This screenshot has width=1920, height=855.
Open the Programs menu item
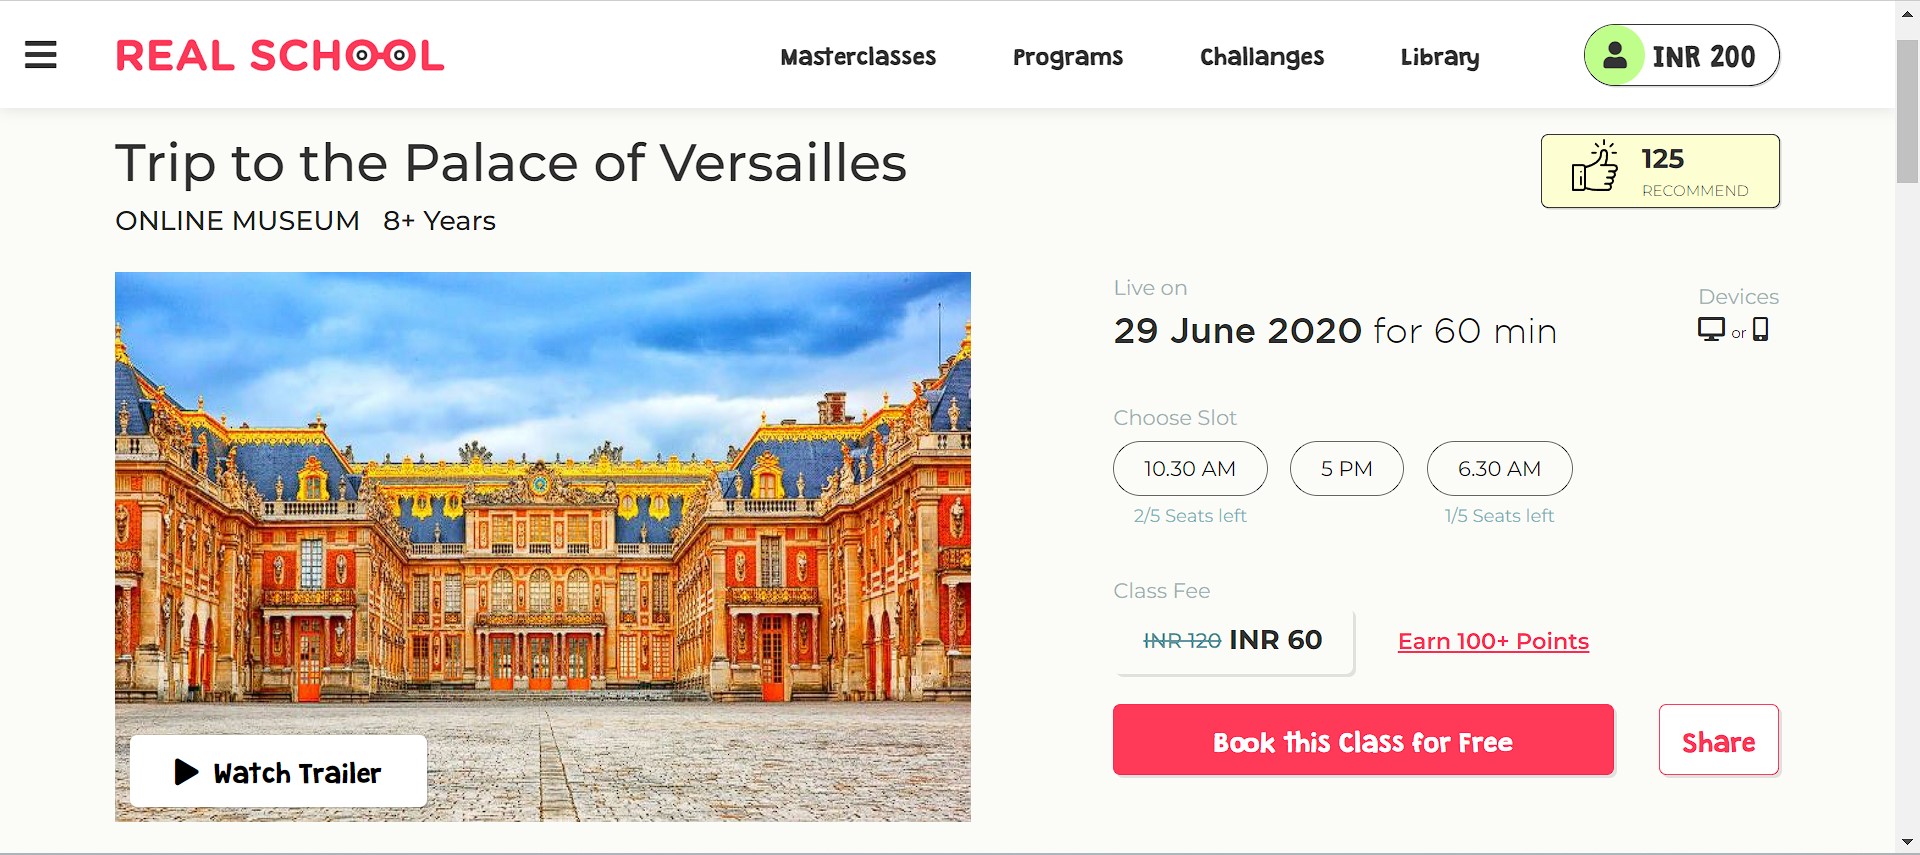(1068, 57)
